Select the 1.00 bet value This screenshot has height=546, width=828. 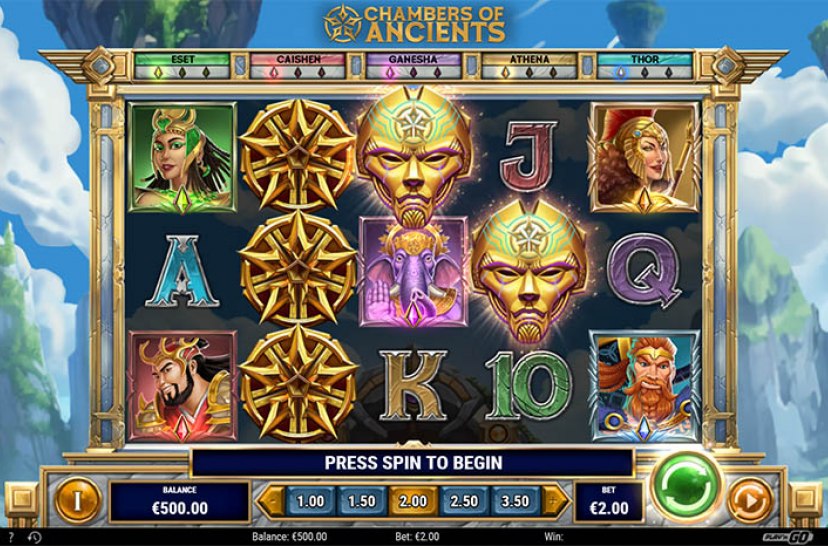coord(310,501)
